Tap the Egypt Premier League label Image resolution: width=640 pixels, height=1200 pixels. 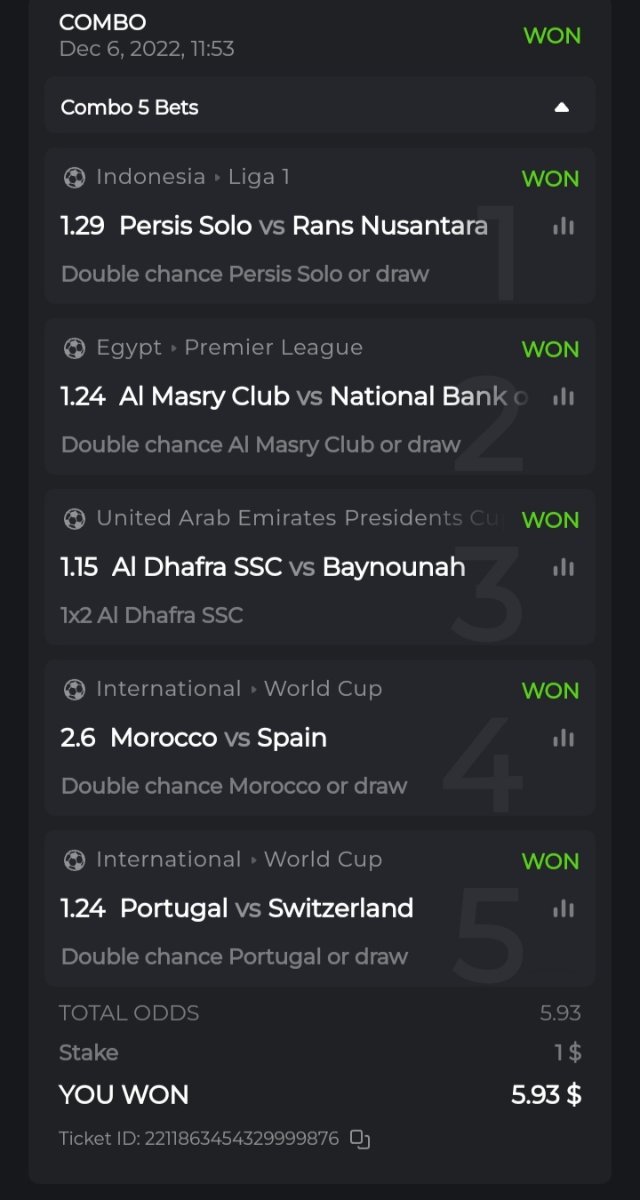click(x=229, y=348)
